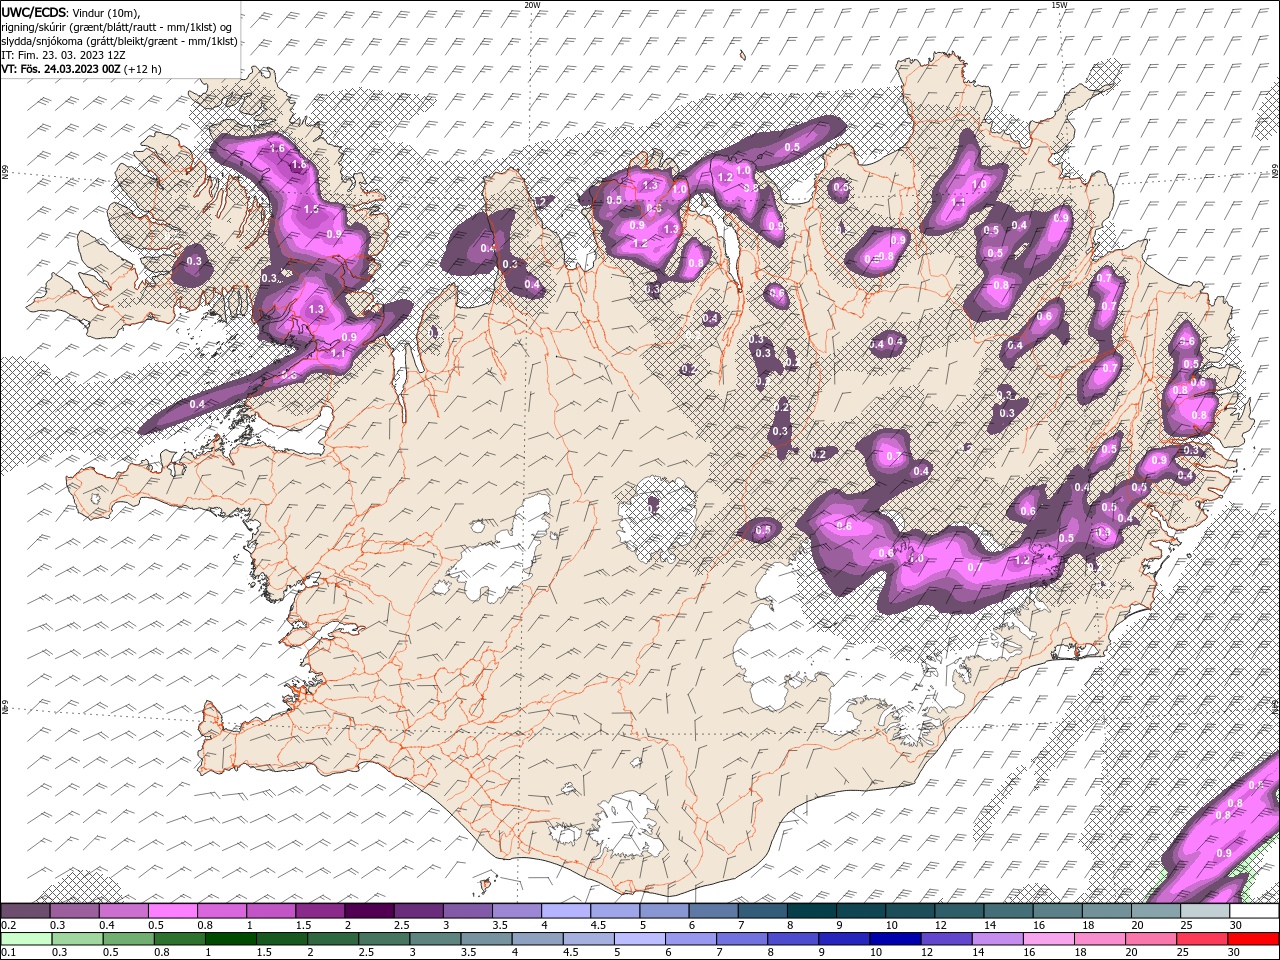Pick the darkest green rain swatch starting at 1
1280x960 pixels.
230,938
